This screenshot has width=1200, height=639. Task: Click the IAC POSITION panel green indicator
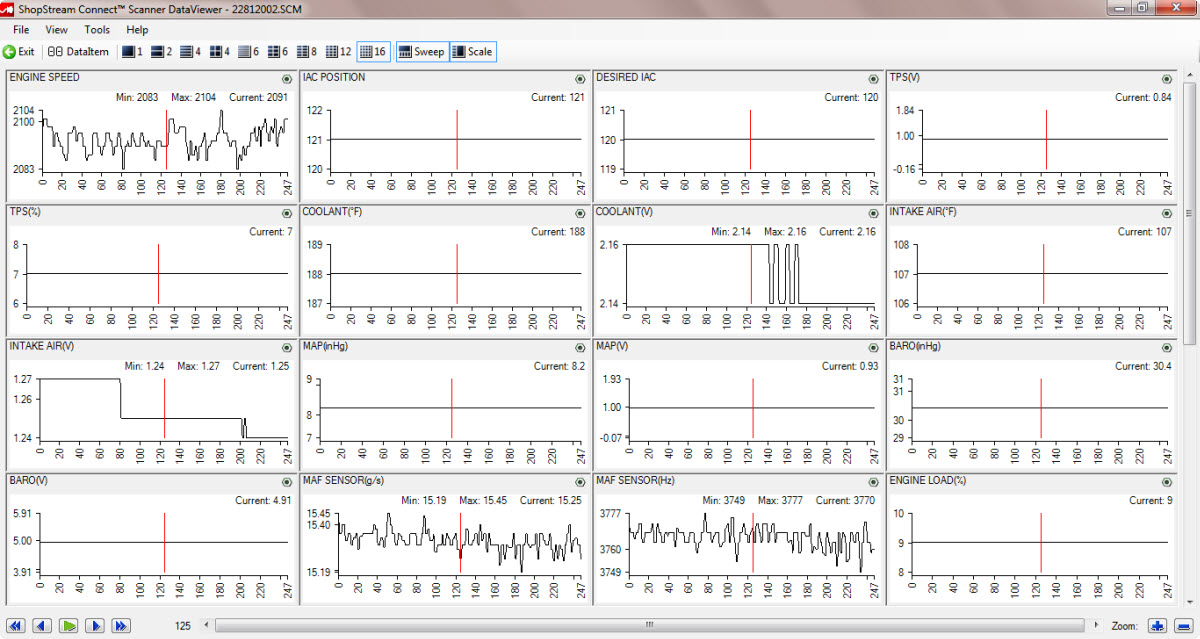579,79
